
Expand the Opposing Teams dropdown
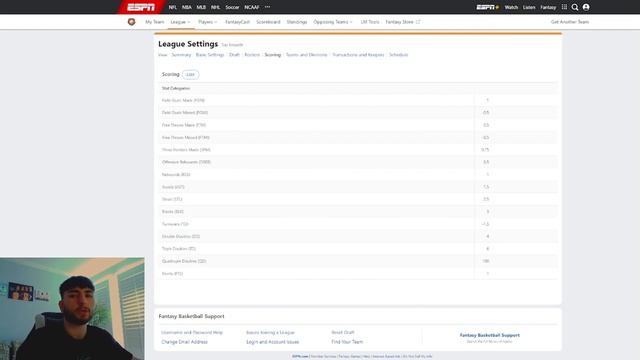pyautogui.click(x=333, y=22)
